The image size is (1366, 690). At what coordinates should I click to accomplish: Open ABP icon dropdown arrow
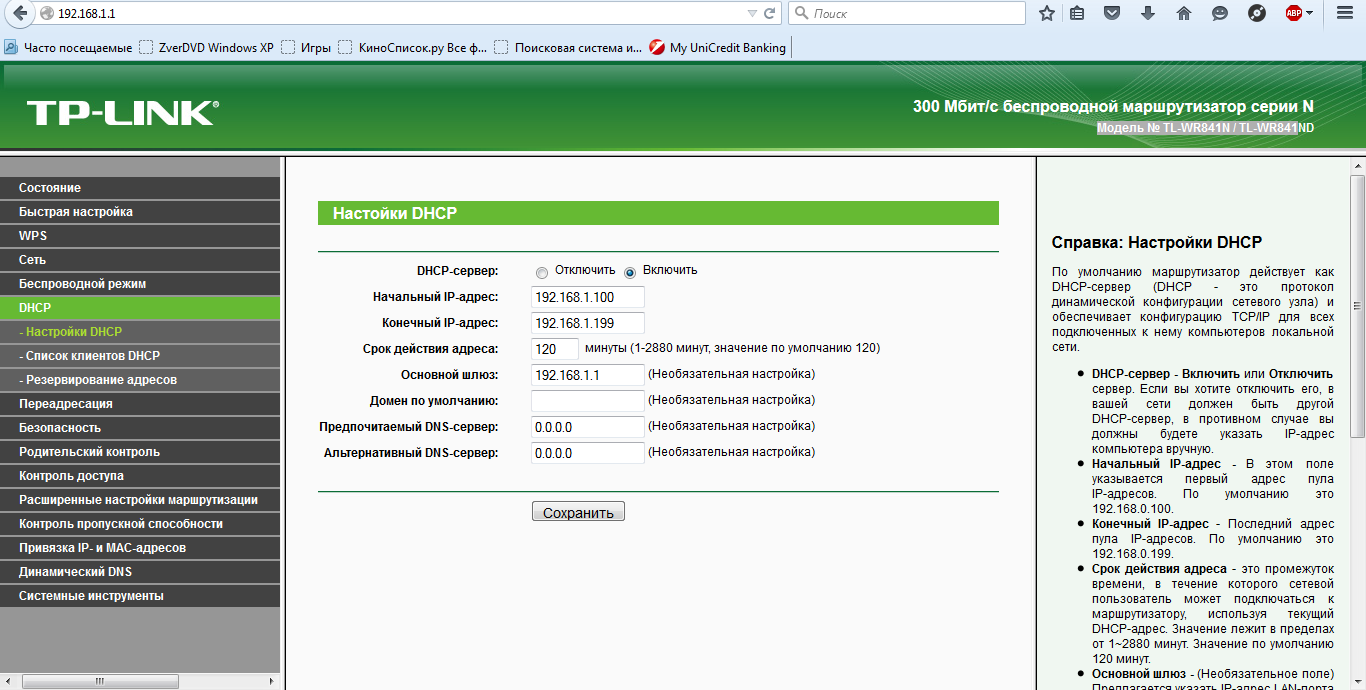pyautogui.click(x=1309, y=13)
